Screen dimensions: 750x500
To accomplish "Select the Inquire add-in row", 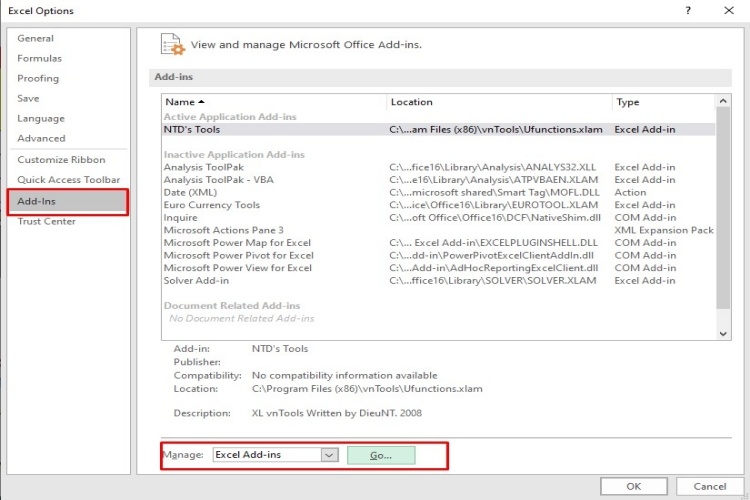I will tap(439, 218).
